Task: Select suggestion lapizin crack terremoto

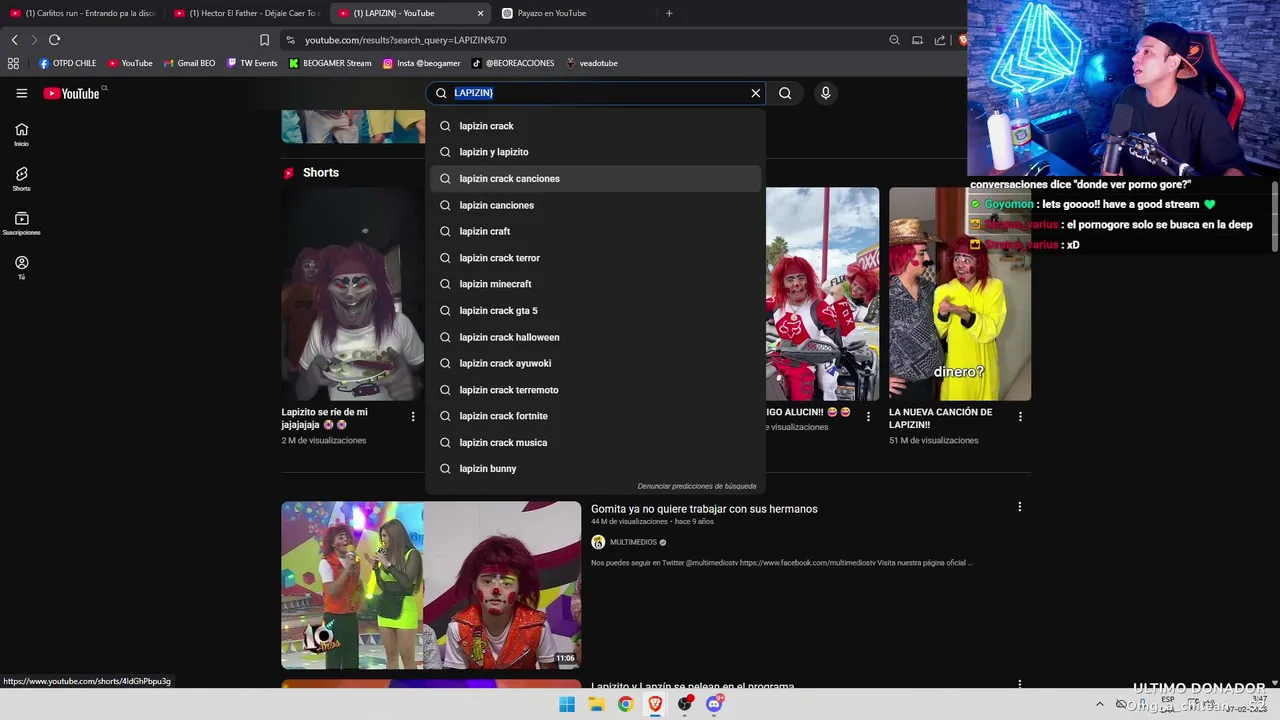Action: (595, 390)
